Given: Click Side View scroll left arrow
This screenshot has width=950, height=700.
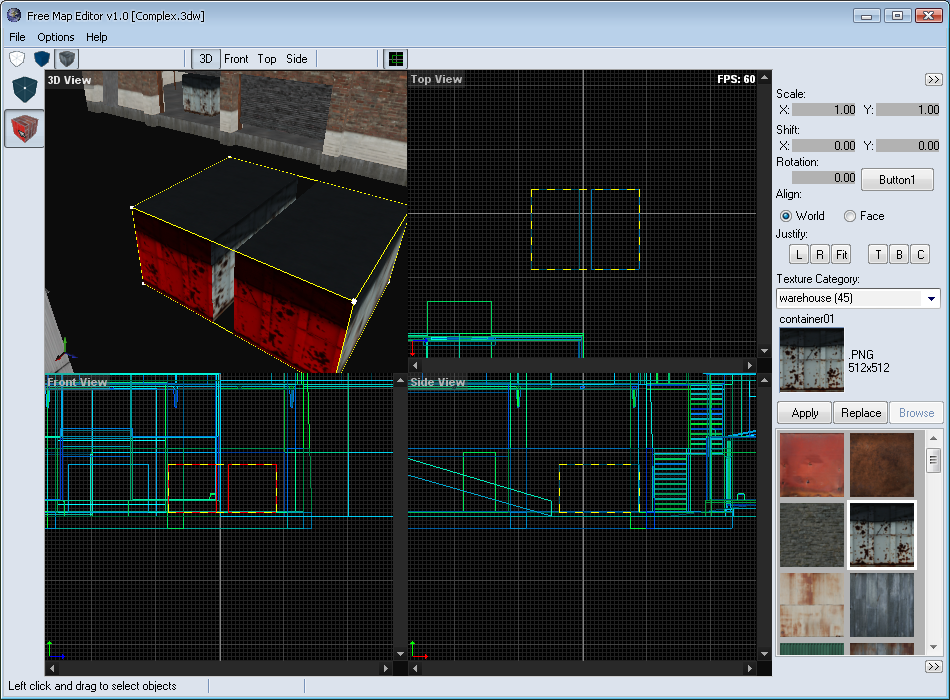Looking at the screenshot, I should [x=415, y=668].
